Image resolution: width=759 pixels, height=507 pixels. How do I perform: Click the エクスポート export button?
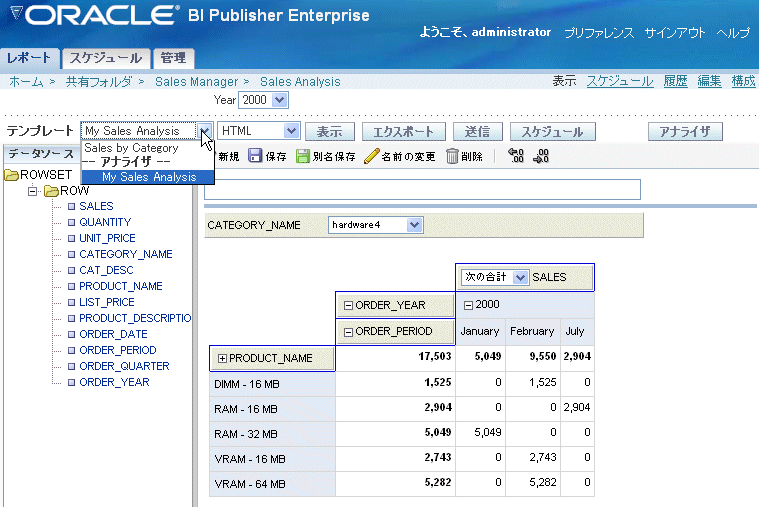[x=404, y=132]
